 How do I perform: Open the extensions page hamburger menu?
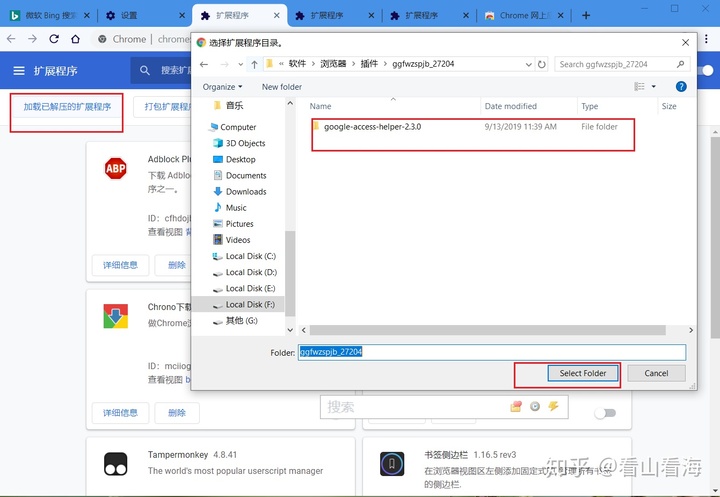click(19, 71)
